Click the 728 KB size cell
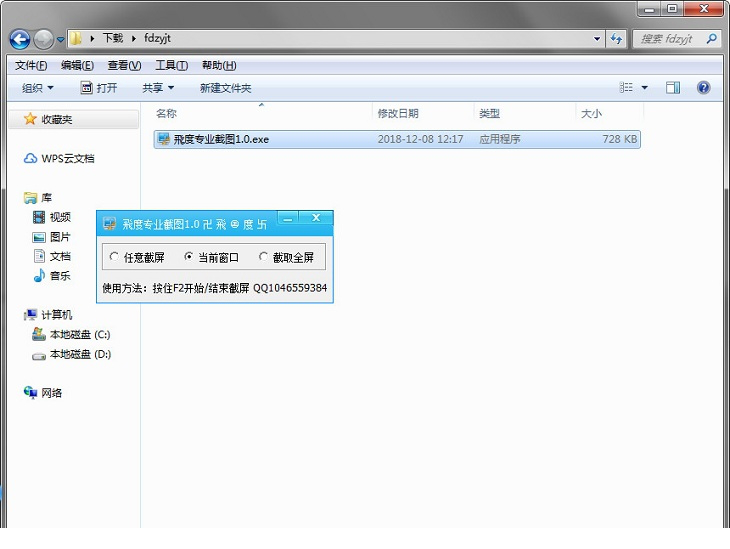Image resolution: width=730 pixels, height=549 pixels. click(620, 139)
